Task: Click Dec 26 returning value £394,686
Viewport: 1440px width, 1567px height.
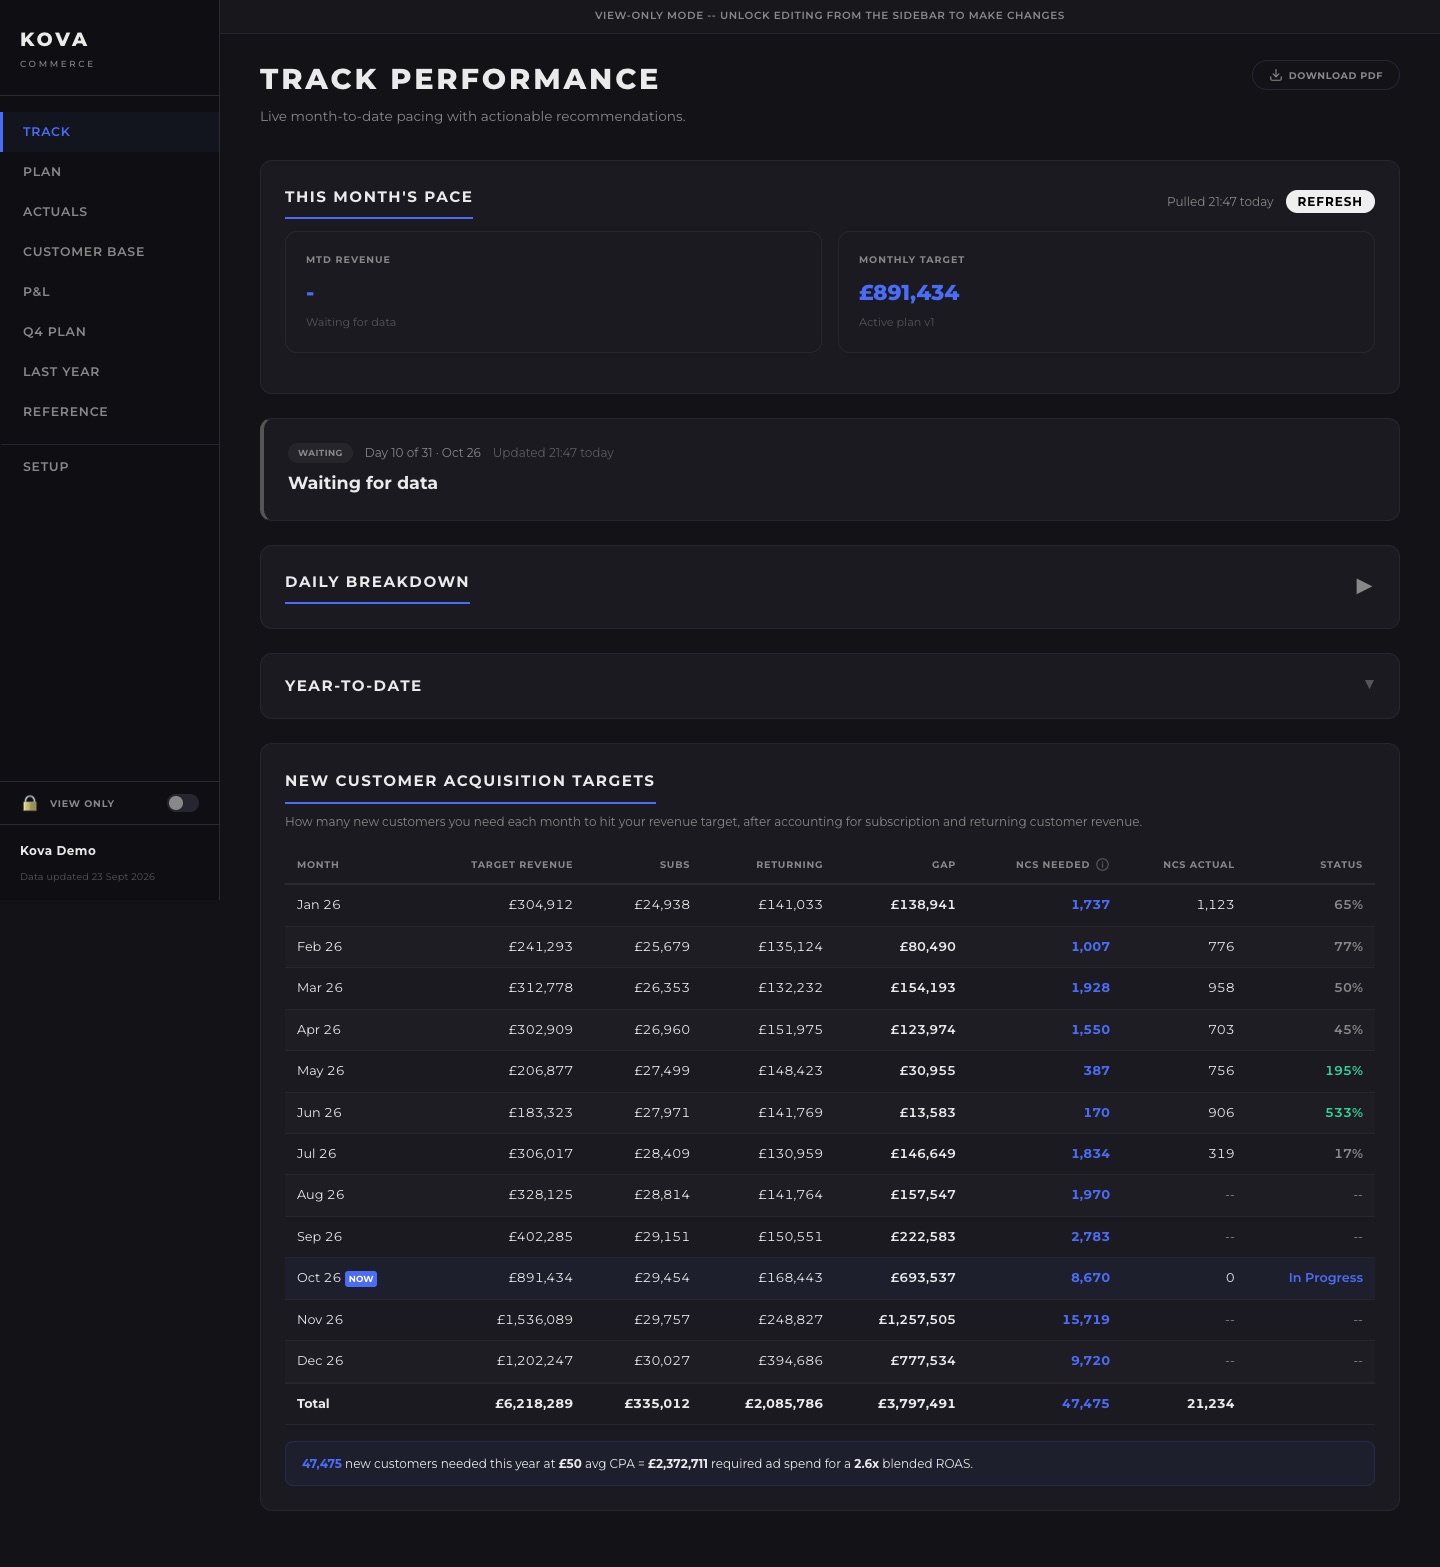Action: pyautogui.click(x=790, y=1361)
